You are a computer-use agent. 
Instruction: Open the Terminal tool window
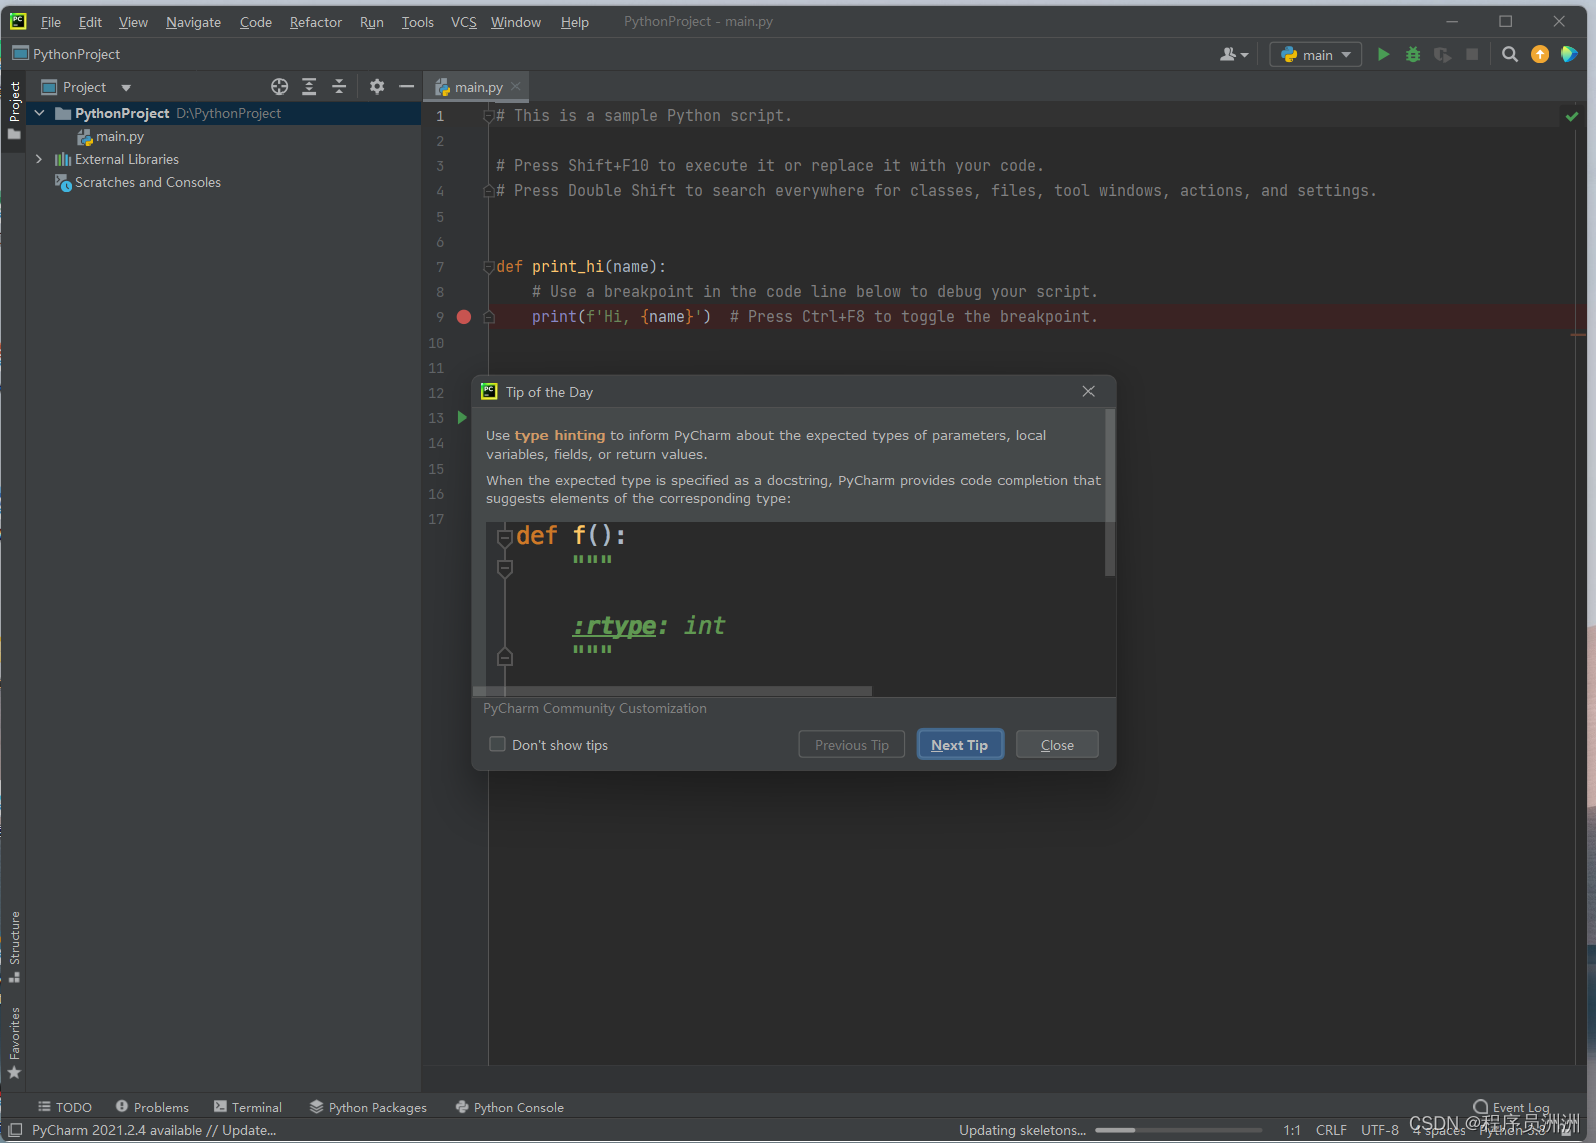pos(248,1107)
